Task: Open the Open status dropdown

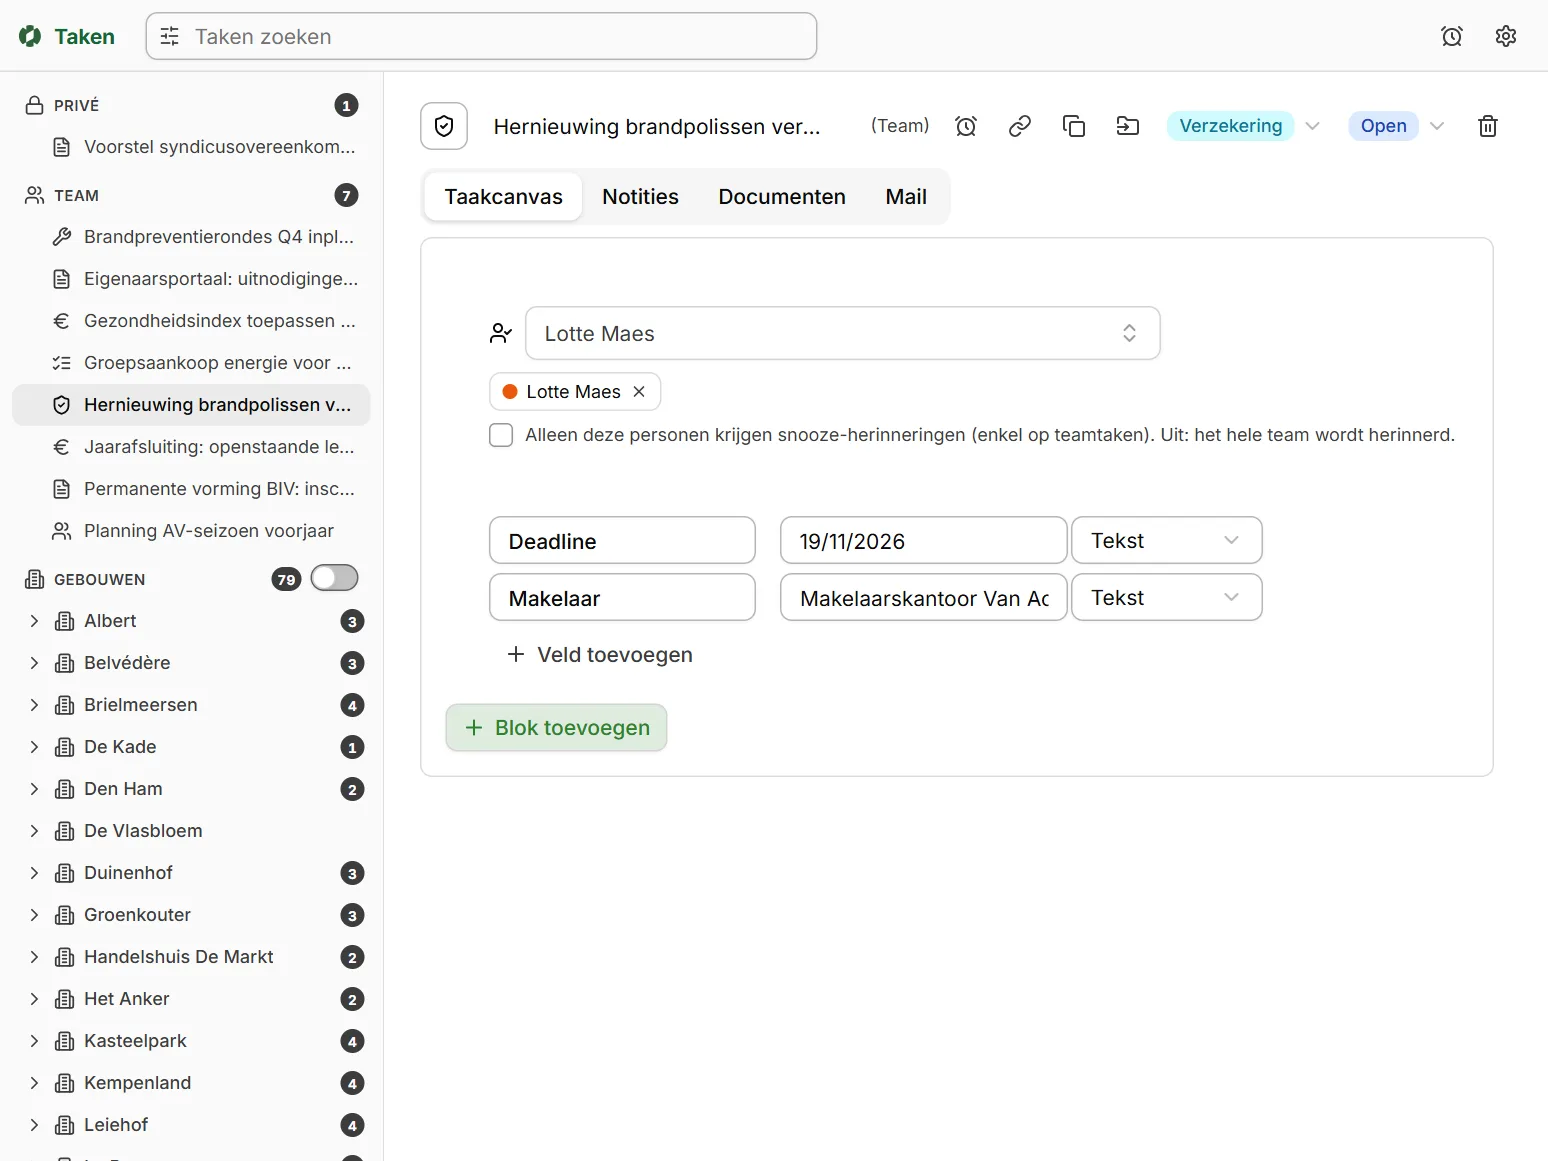Action: 1397,126
